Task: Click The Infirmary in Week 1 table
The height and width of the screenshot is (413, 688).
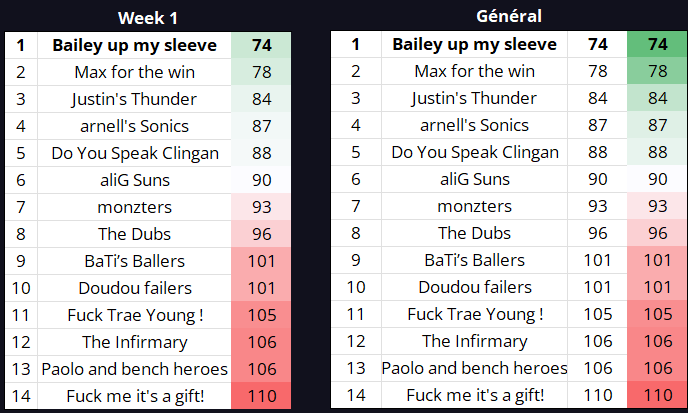Action: point(134,342)
